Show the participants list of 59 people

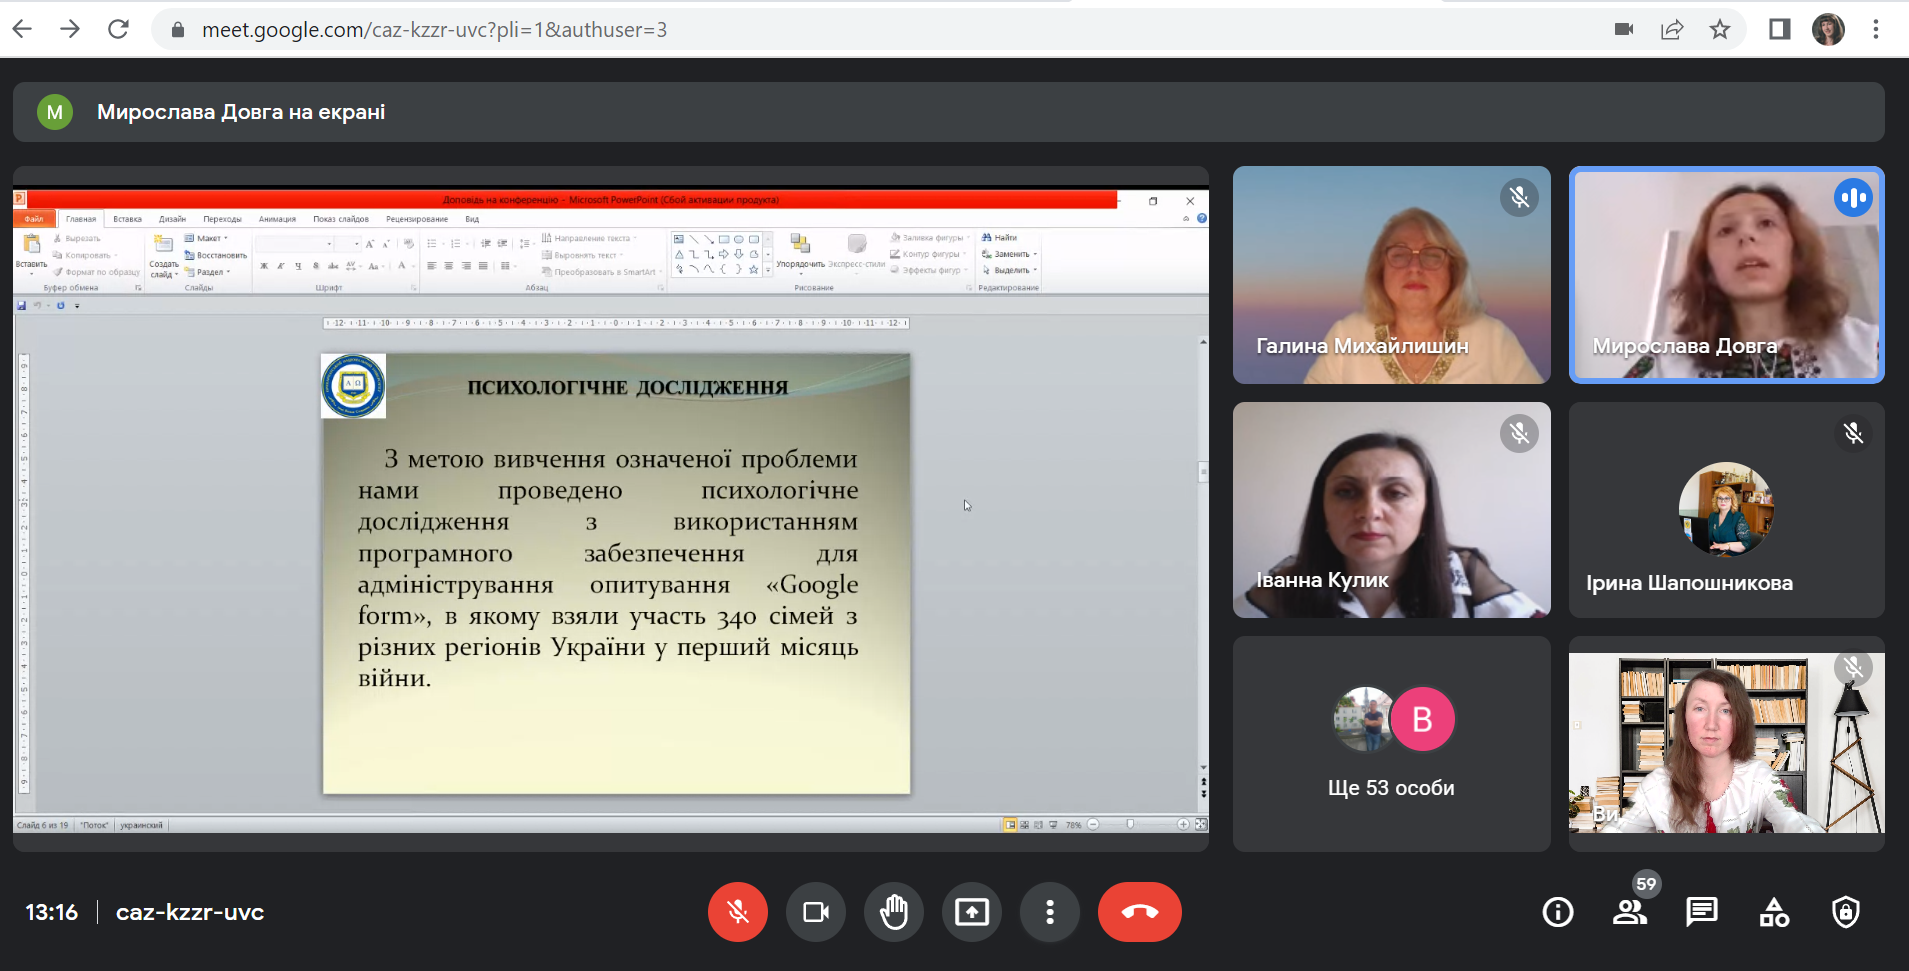coord(1630,912)
